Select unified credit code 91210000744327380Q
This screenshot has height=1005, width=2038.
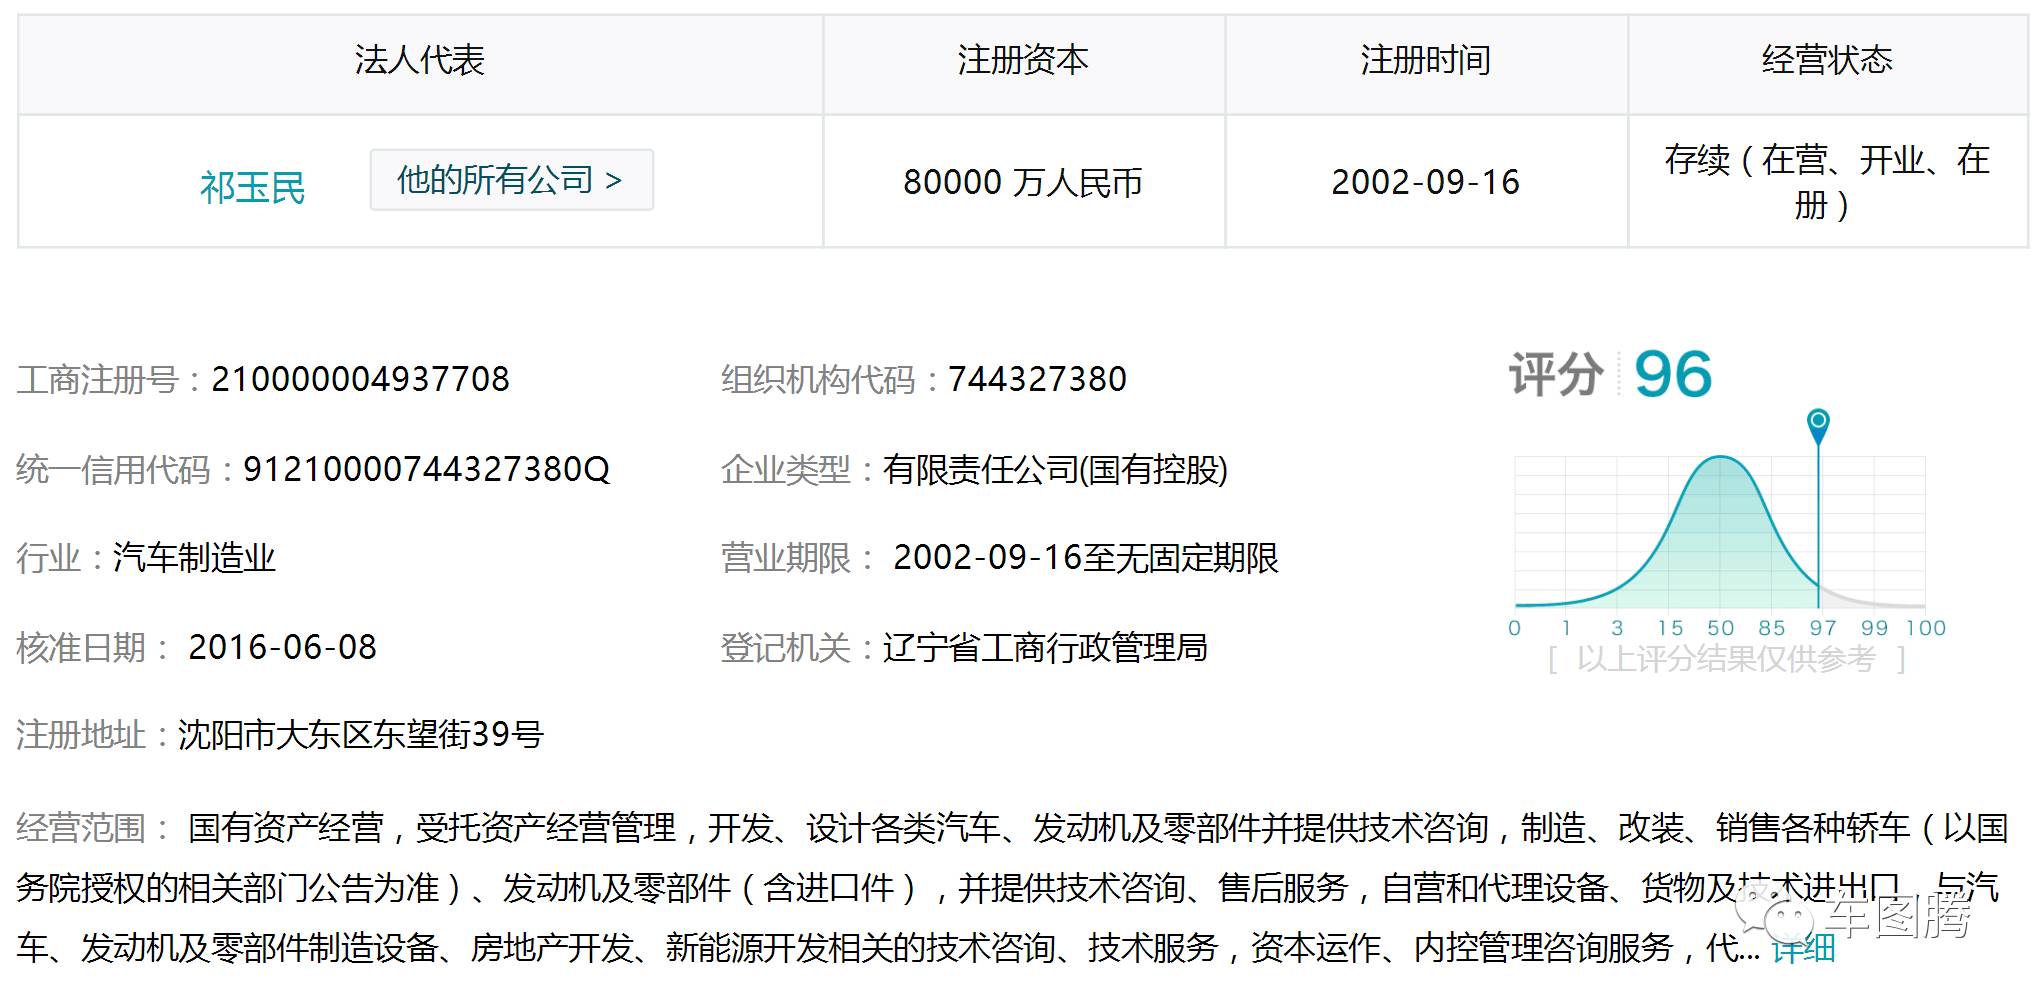pyautogui.click(x=426, y=469)
